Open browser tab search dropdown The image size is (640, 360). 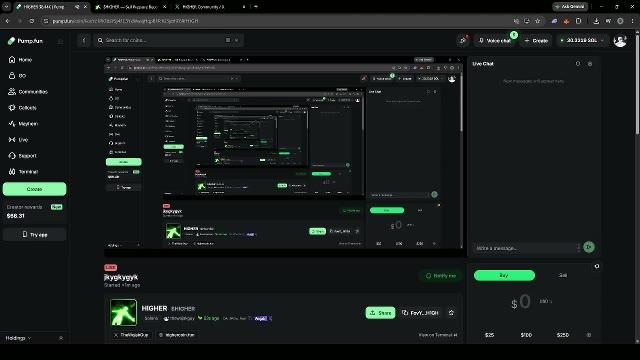(x=6, y=7)
